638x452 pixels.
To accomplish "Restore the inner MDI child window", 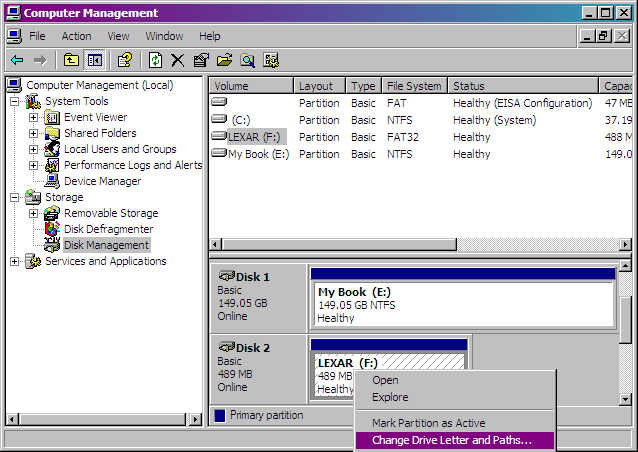I will tap(604, 36).
